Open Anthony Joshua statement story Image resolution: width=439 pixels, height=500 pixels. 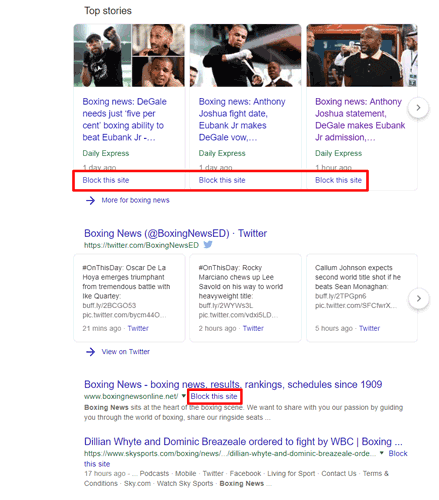click(x=360, y=119)
